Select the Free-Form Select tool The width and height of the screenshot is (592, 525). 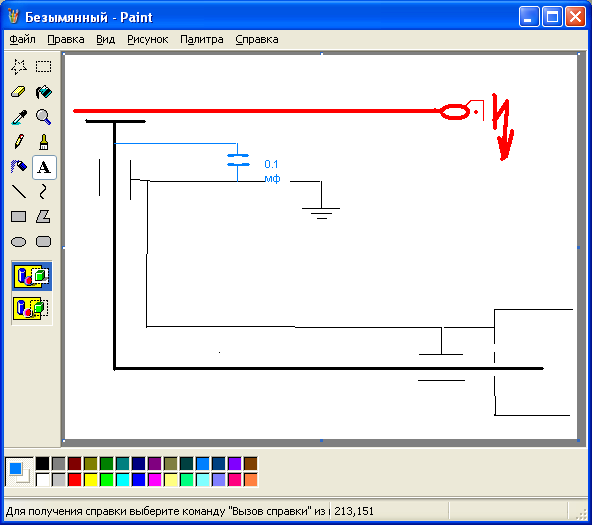[18, 67]
